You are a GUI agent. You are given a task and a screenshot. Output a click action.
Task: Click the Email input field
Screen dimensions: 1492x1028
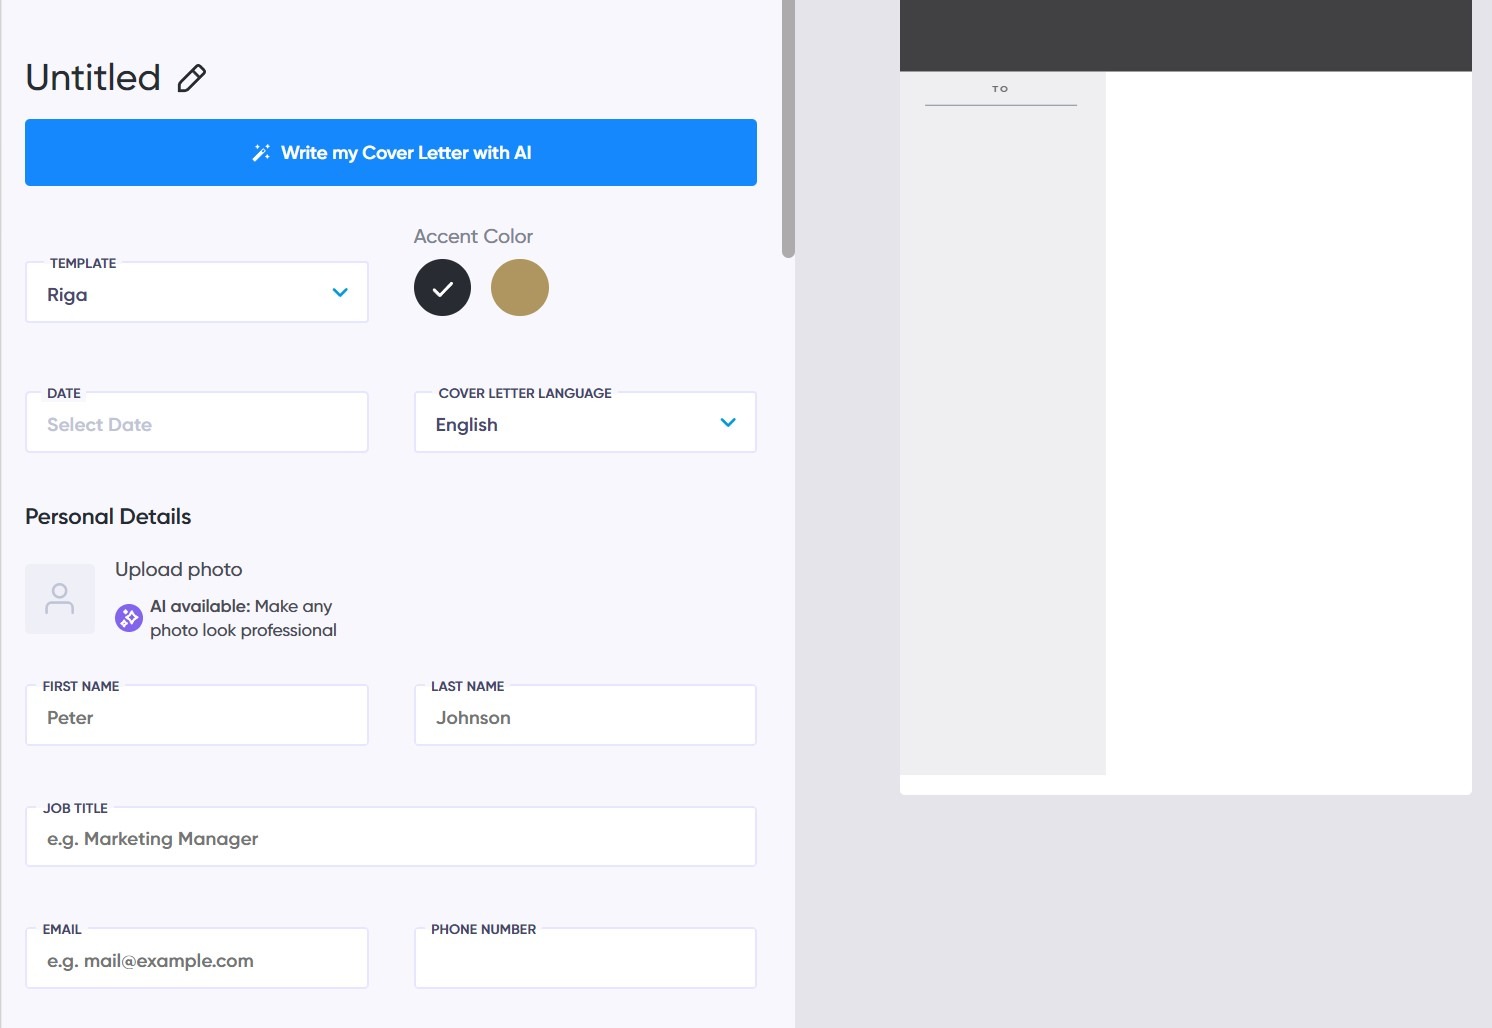196,958
